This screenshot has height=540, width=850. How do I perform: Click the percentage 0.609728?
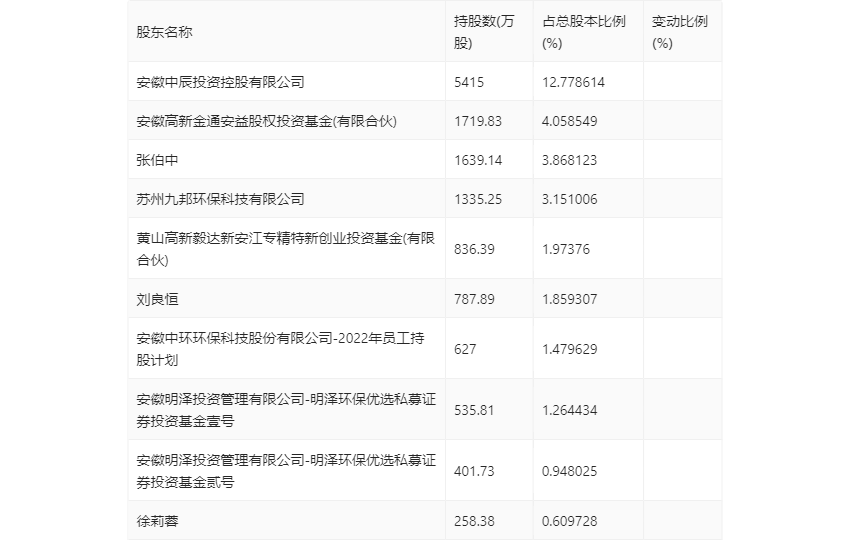coord(569,521)
